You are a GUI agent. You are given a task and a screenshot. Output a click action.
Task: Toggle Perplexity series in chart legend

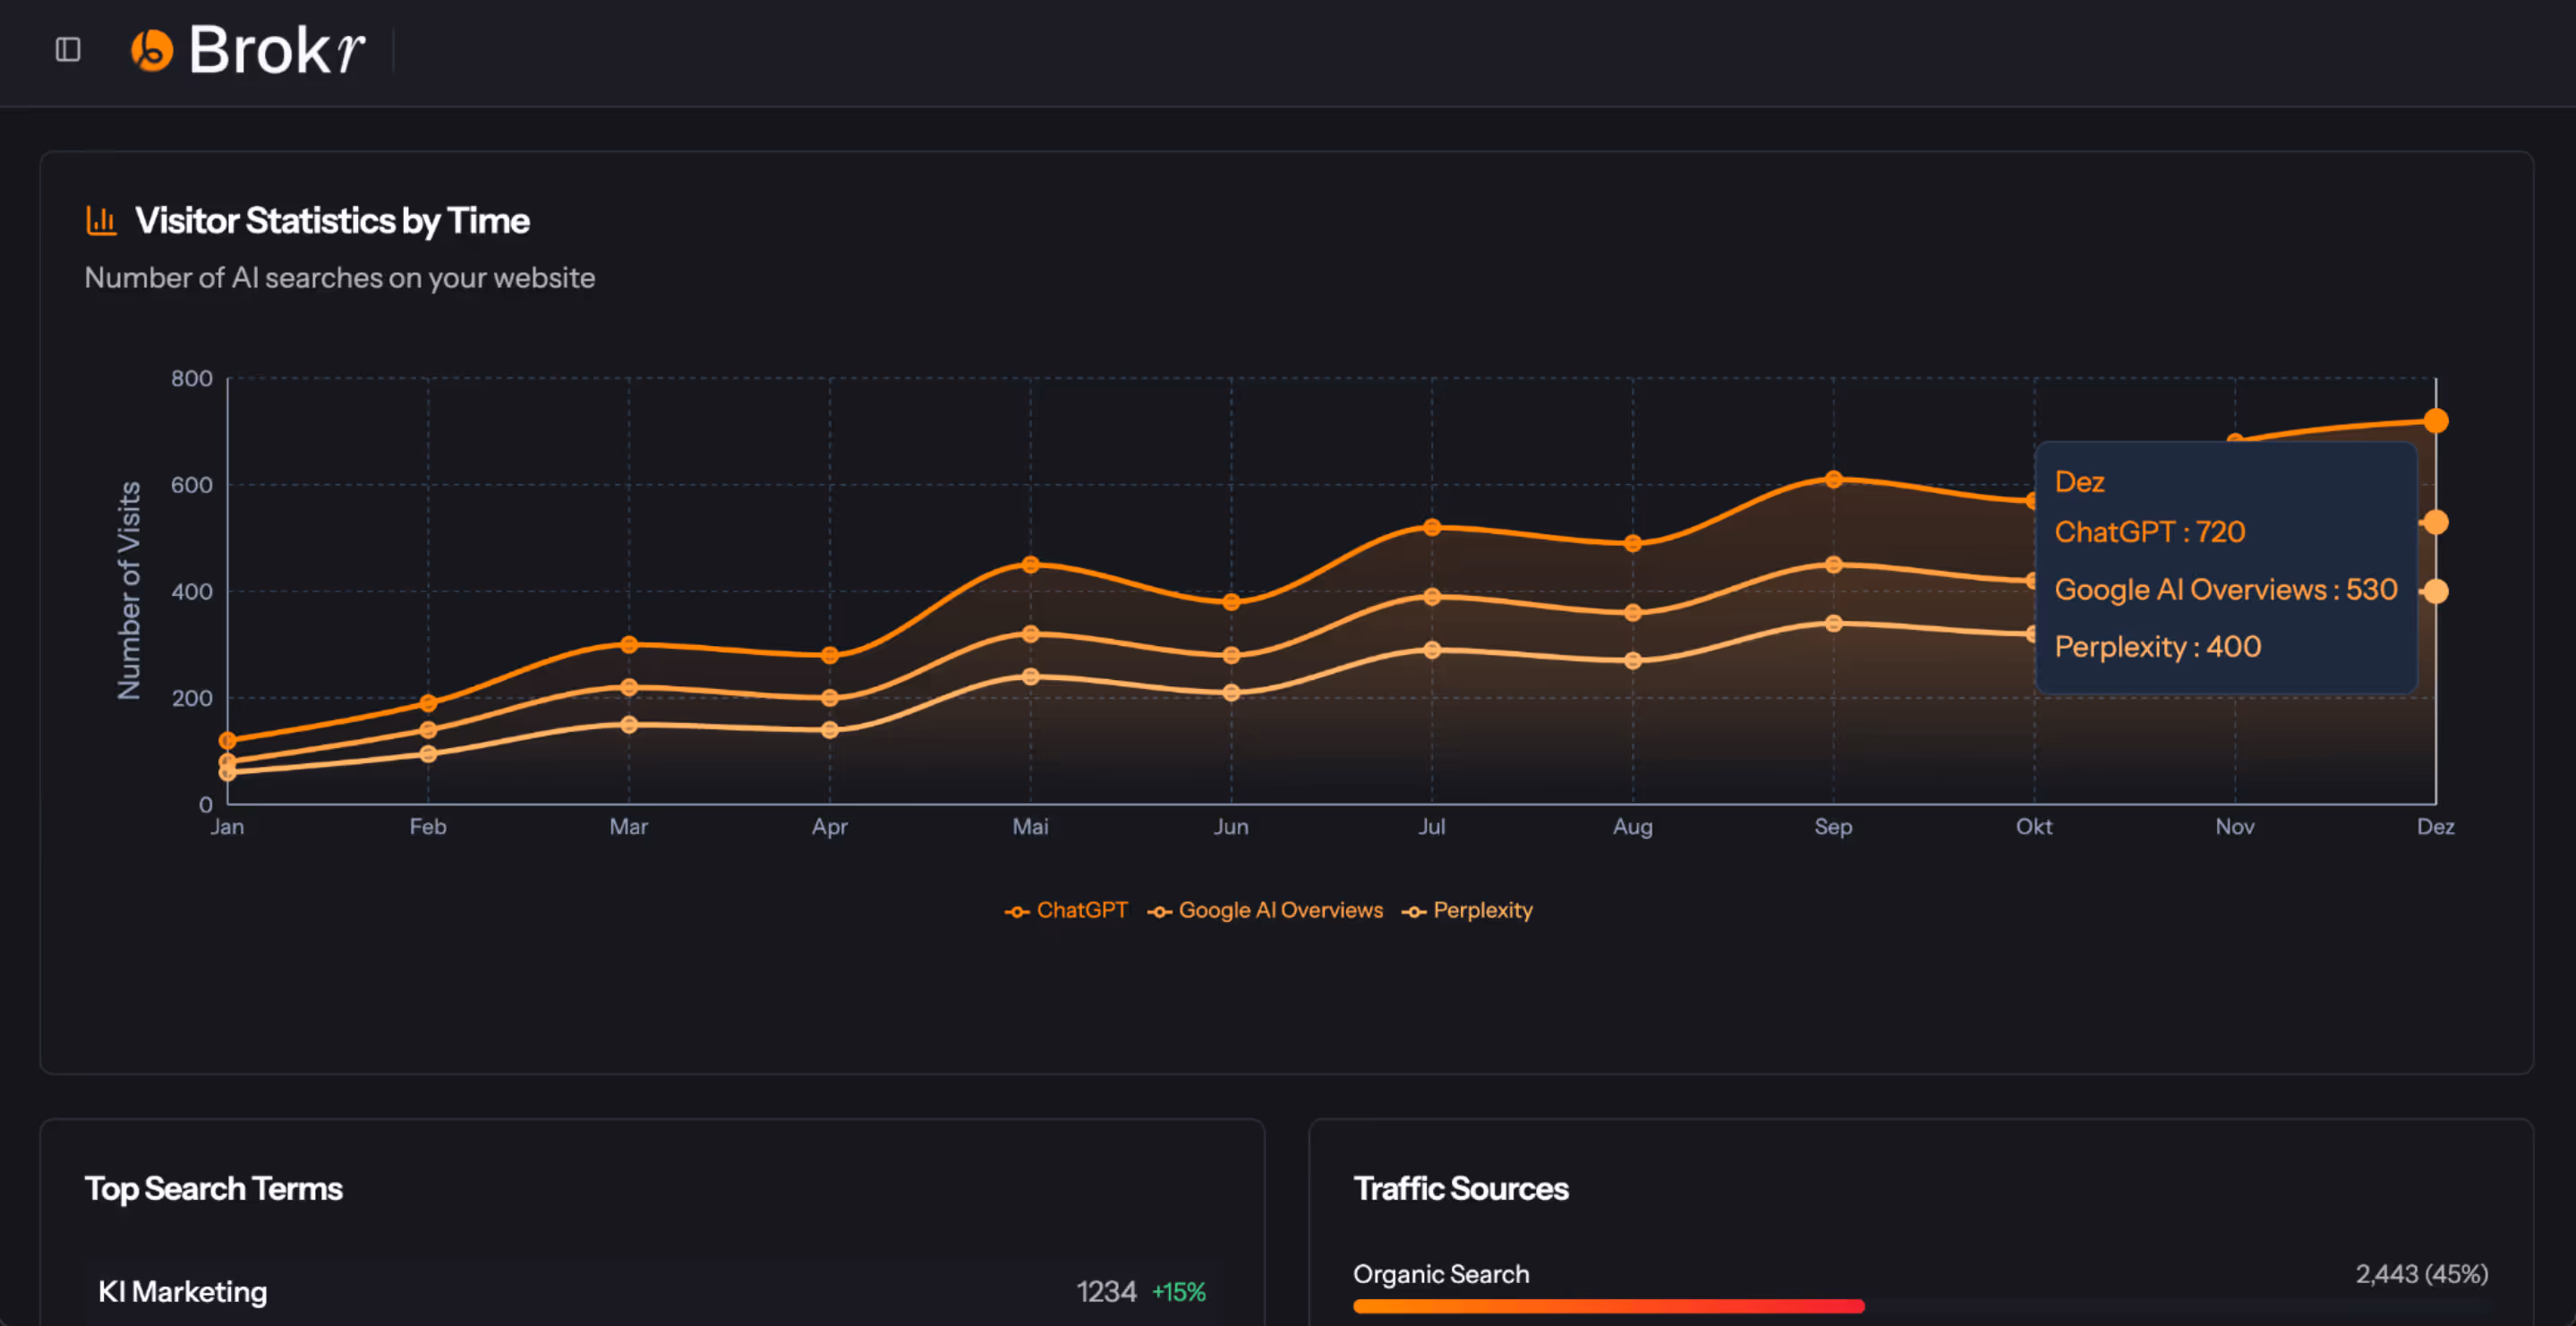click(x=1467, y=910)
